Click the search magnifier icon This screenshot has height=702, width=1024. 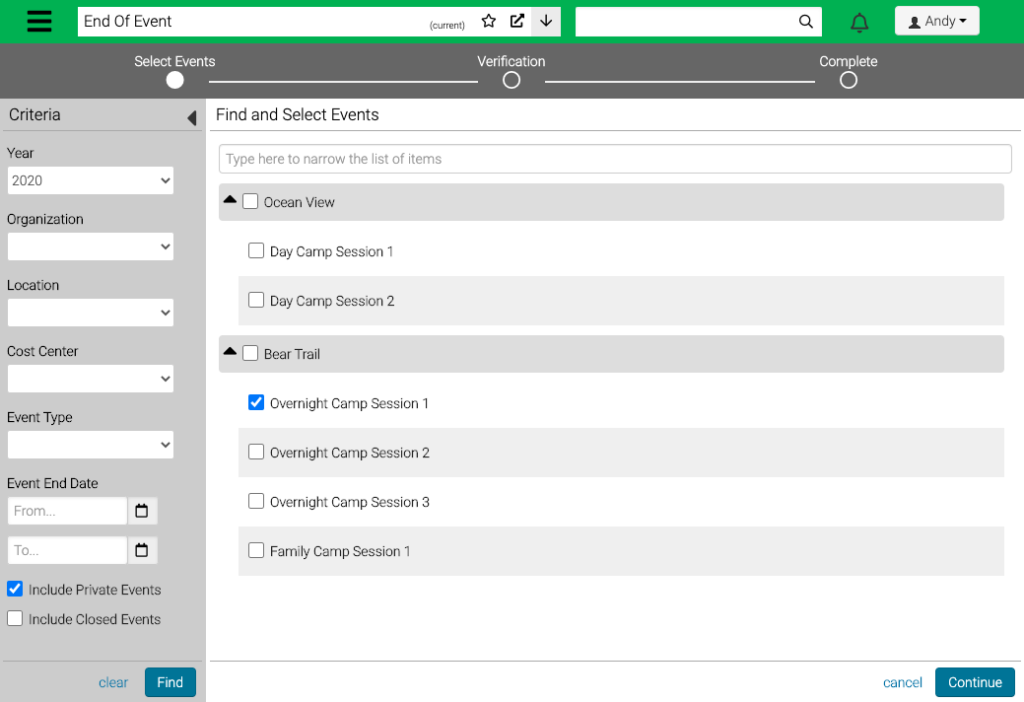pos(805,21)
